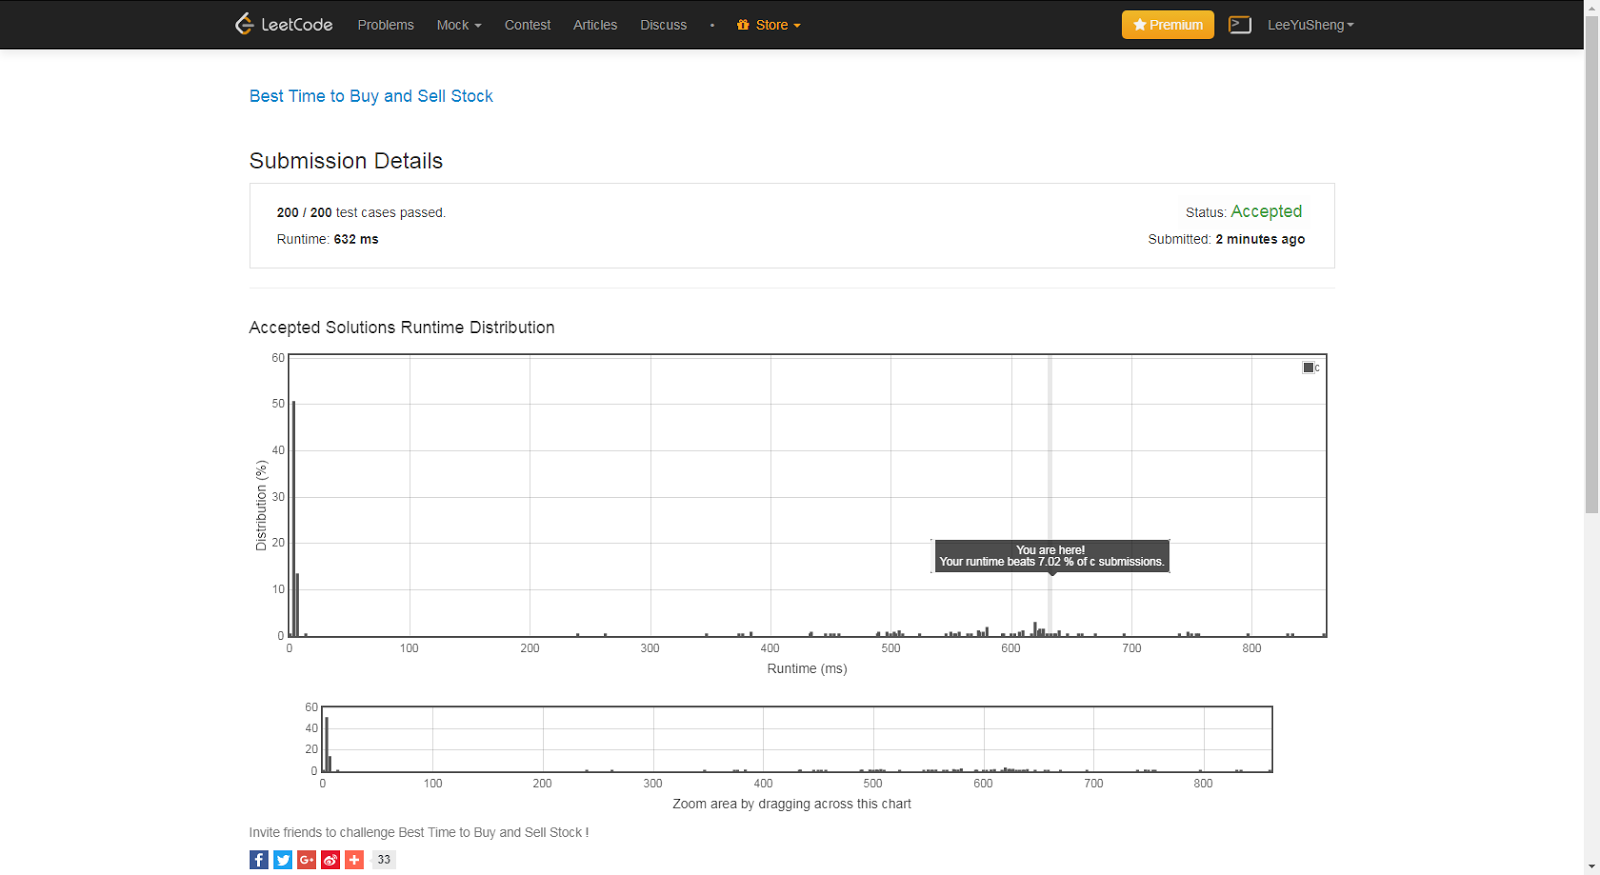1600x875 pixels.
Task: Navigate to the Discuss section
Action: [663, 25]
